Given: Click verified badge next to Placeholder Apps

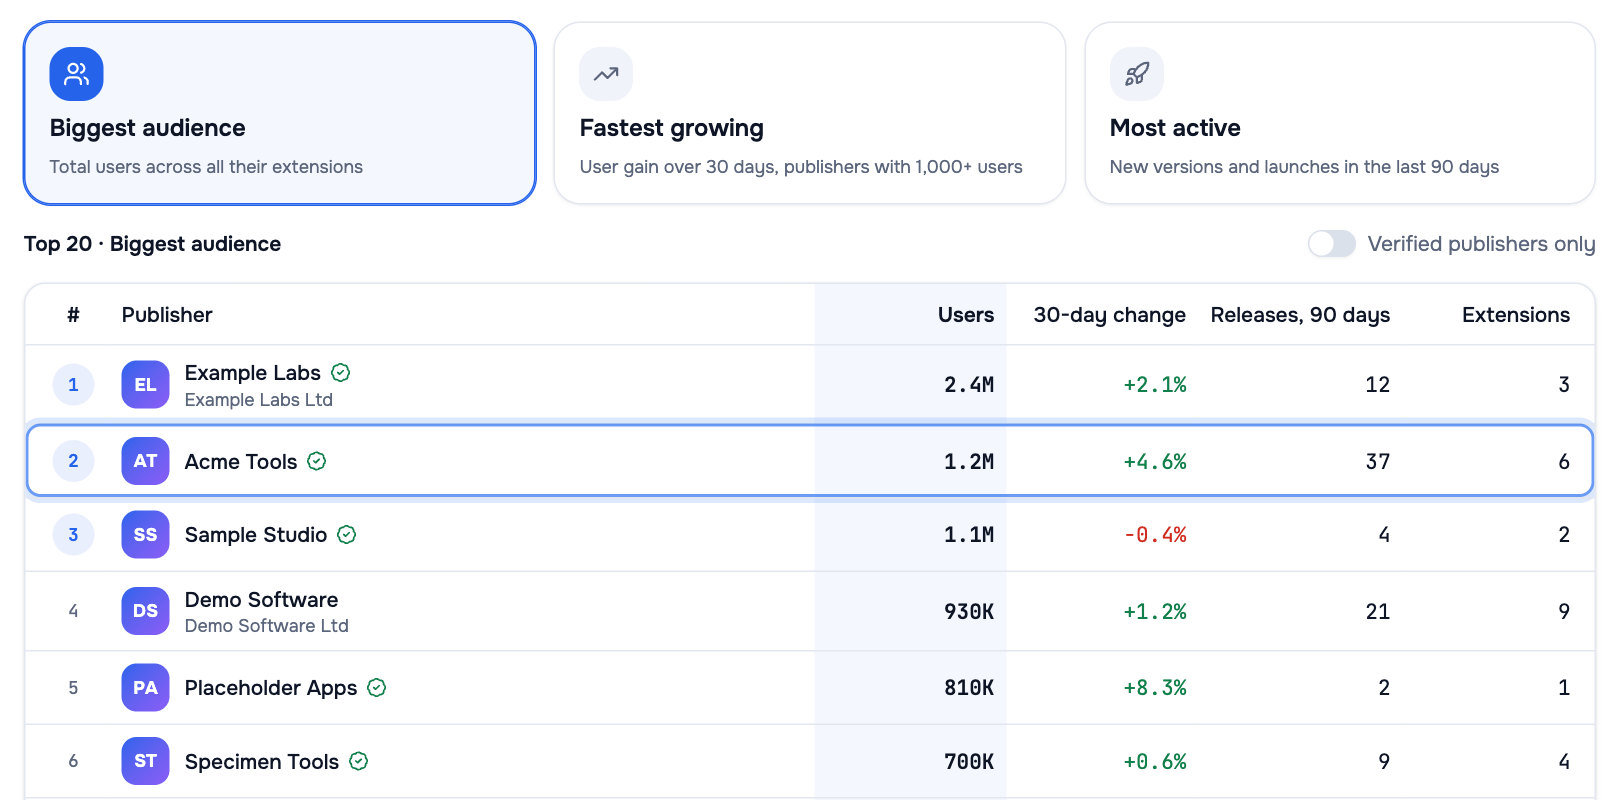Looking at the screenshot, I should pos(377,687).
